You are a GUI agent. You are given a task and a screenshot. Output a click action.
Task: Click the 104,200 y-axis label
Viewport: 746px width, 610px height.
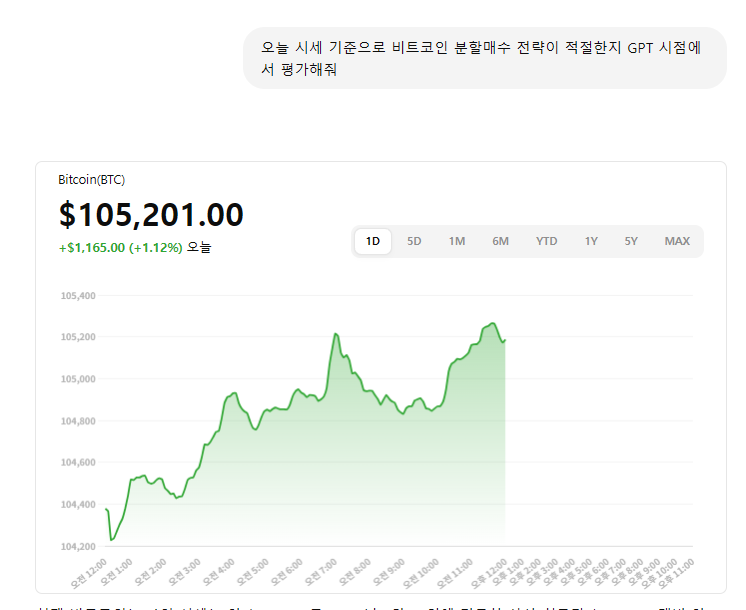pyautogui.click(x=78, y=547)
